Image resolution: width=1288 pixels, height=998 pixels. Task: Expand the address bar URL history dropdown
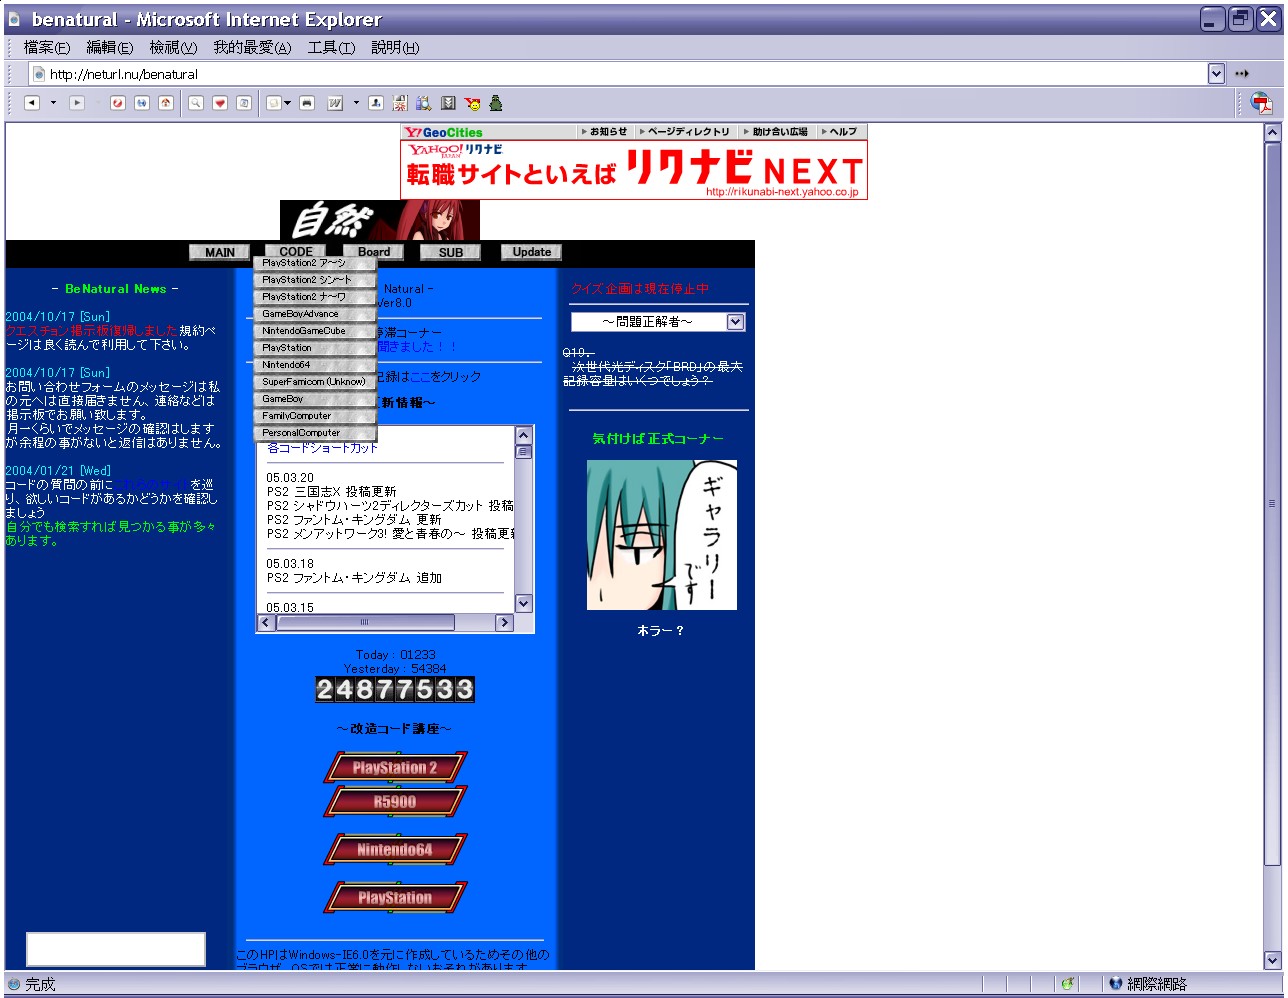(x=1215, y=73)
